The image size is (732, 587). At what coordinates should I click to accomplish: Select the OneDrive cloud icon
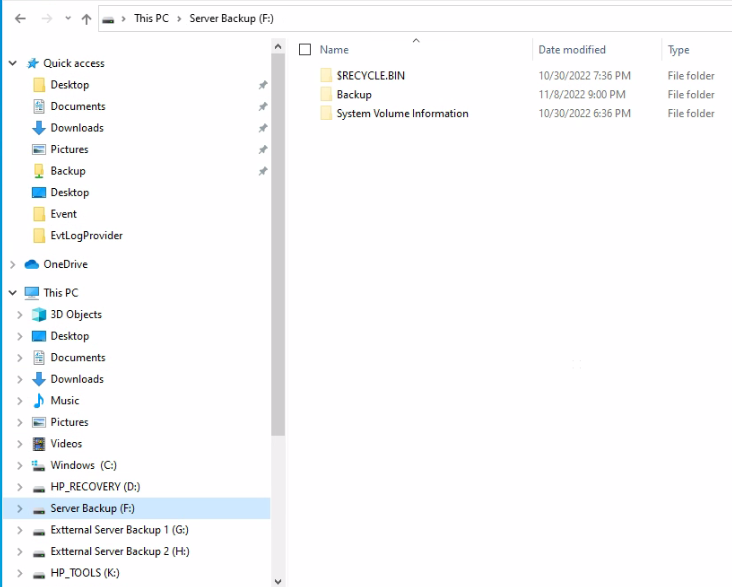32,264
